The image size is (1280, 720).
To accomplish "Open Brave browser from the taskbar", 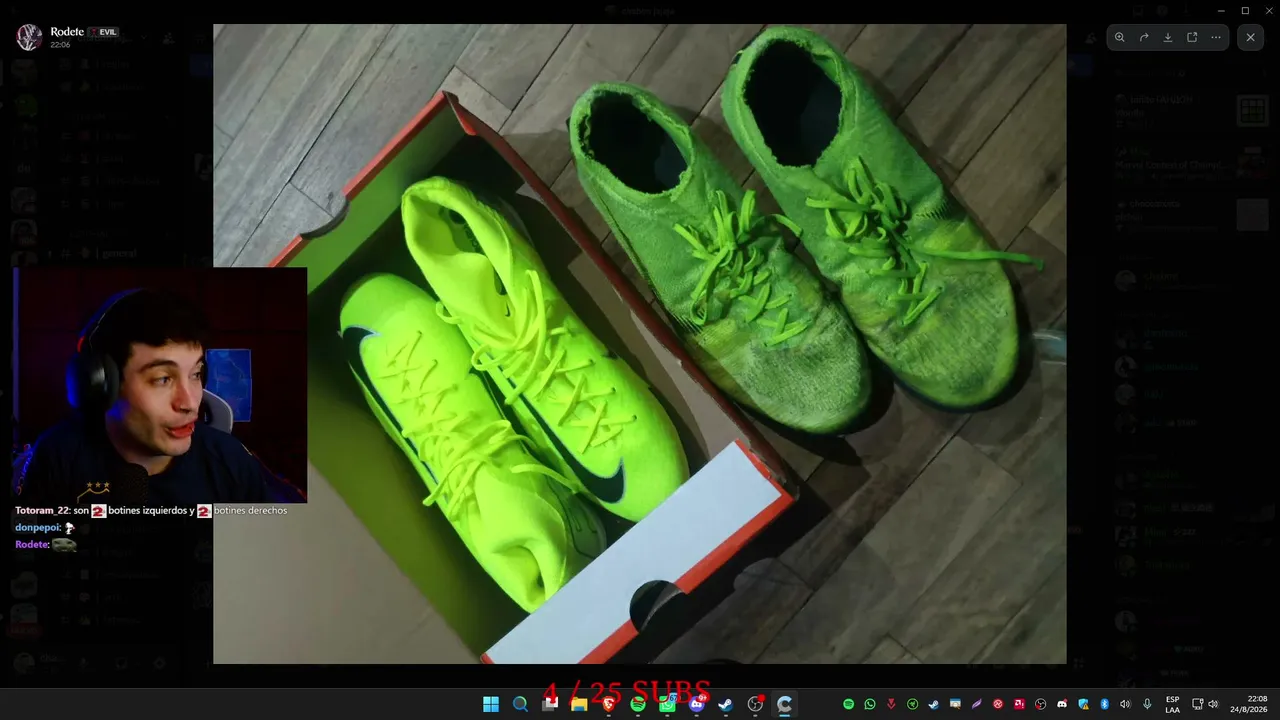I will 608,704.
